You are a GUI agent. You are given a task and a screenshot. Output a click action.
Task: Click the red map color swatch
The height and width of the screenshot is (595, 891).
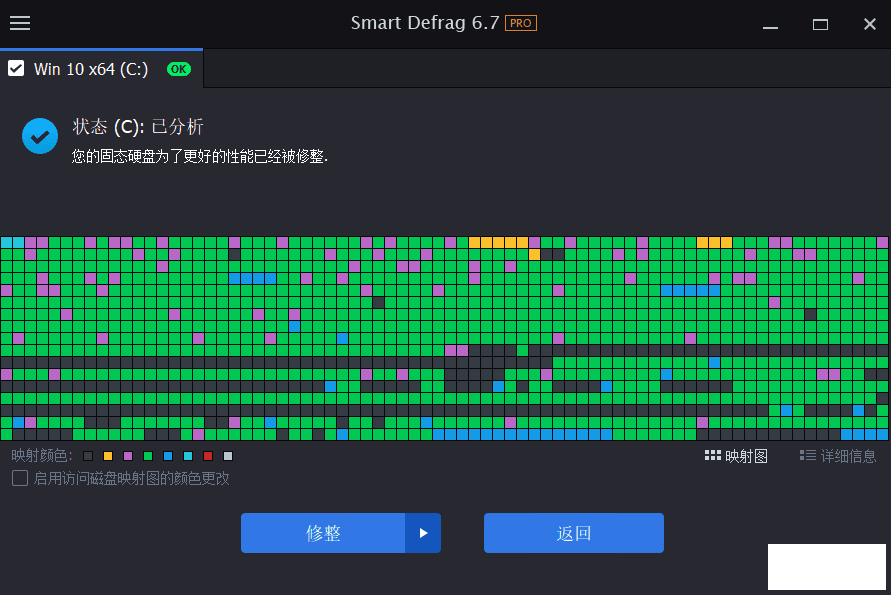click(208, 456)
